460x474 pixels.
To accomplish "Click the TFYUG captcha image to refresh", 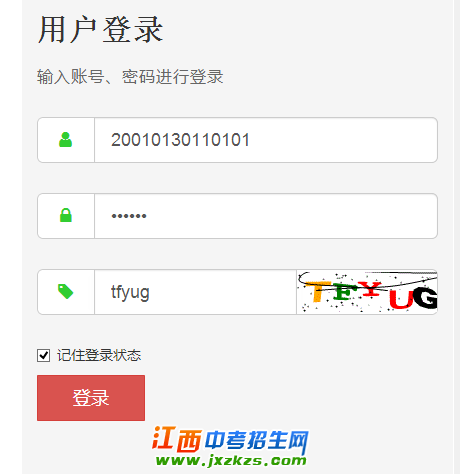I will pyautogui.click(x=367, y=292).
